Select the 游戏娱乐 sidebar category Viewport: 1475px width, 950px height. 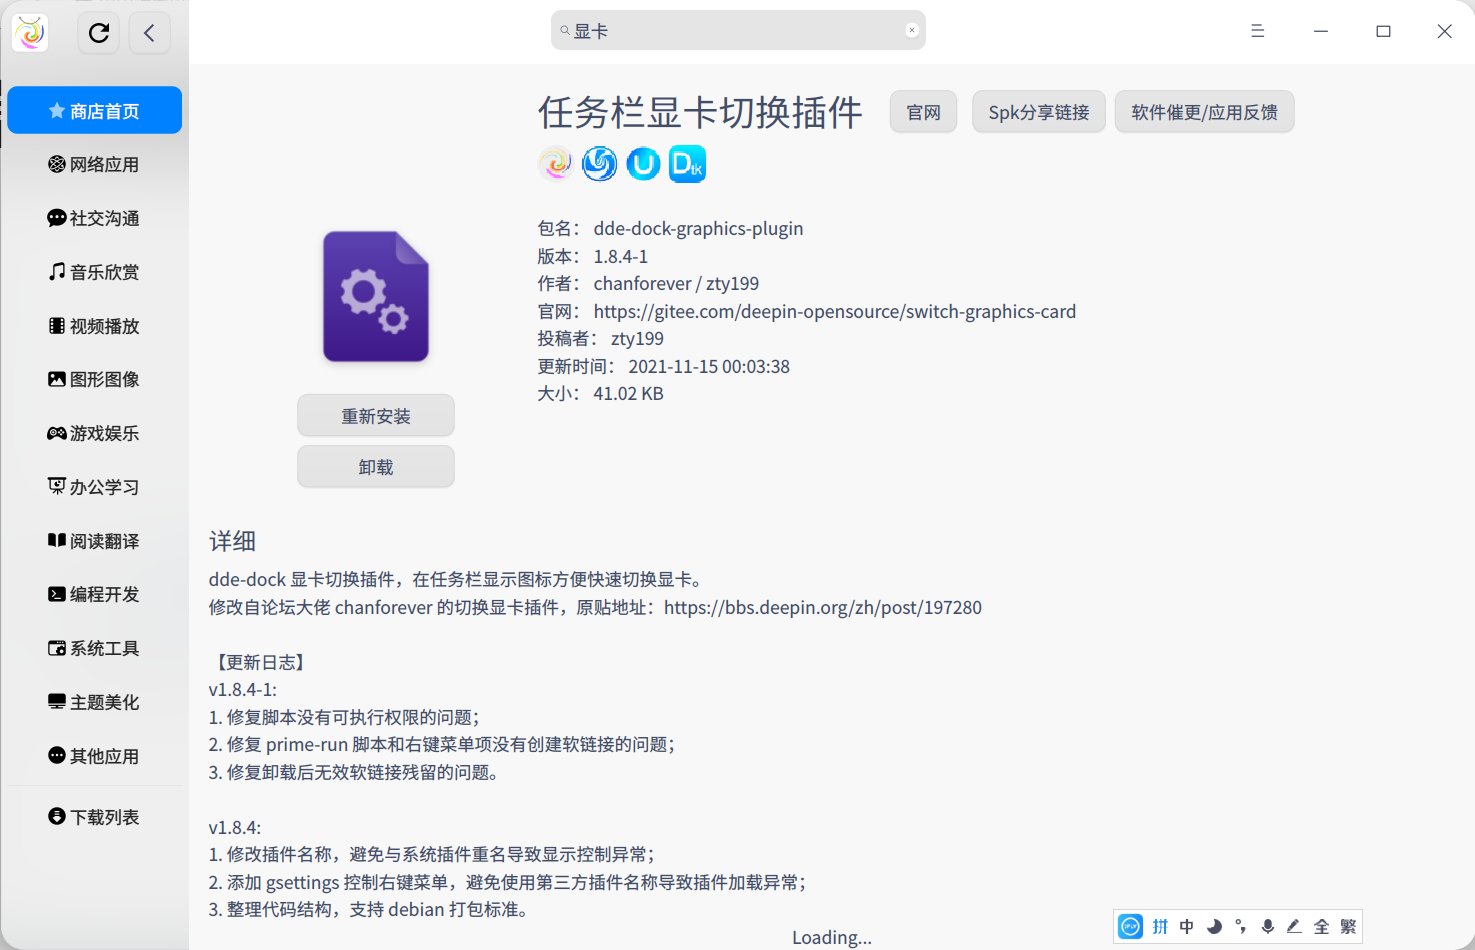pyautogui.click(x=94, y=433)
